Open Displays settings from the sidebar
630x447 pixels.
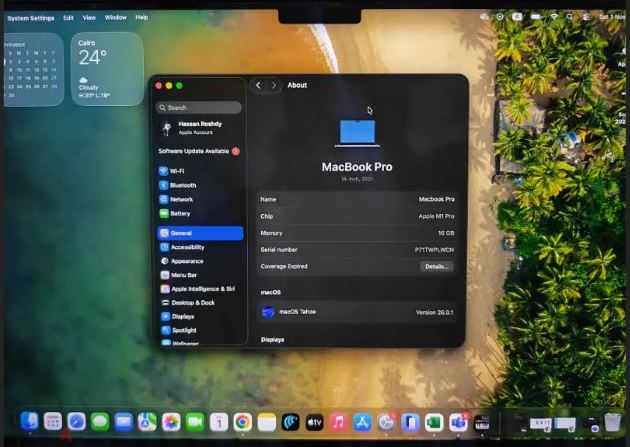pos(183,316)
